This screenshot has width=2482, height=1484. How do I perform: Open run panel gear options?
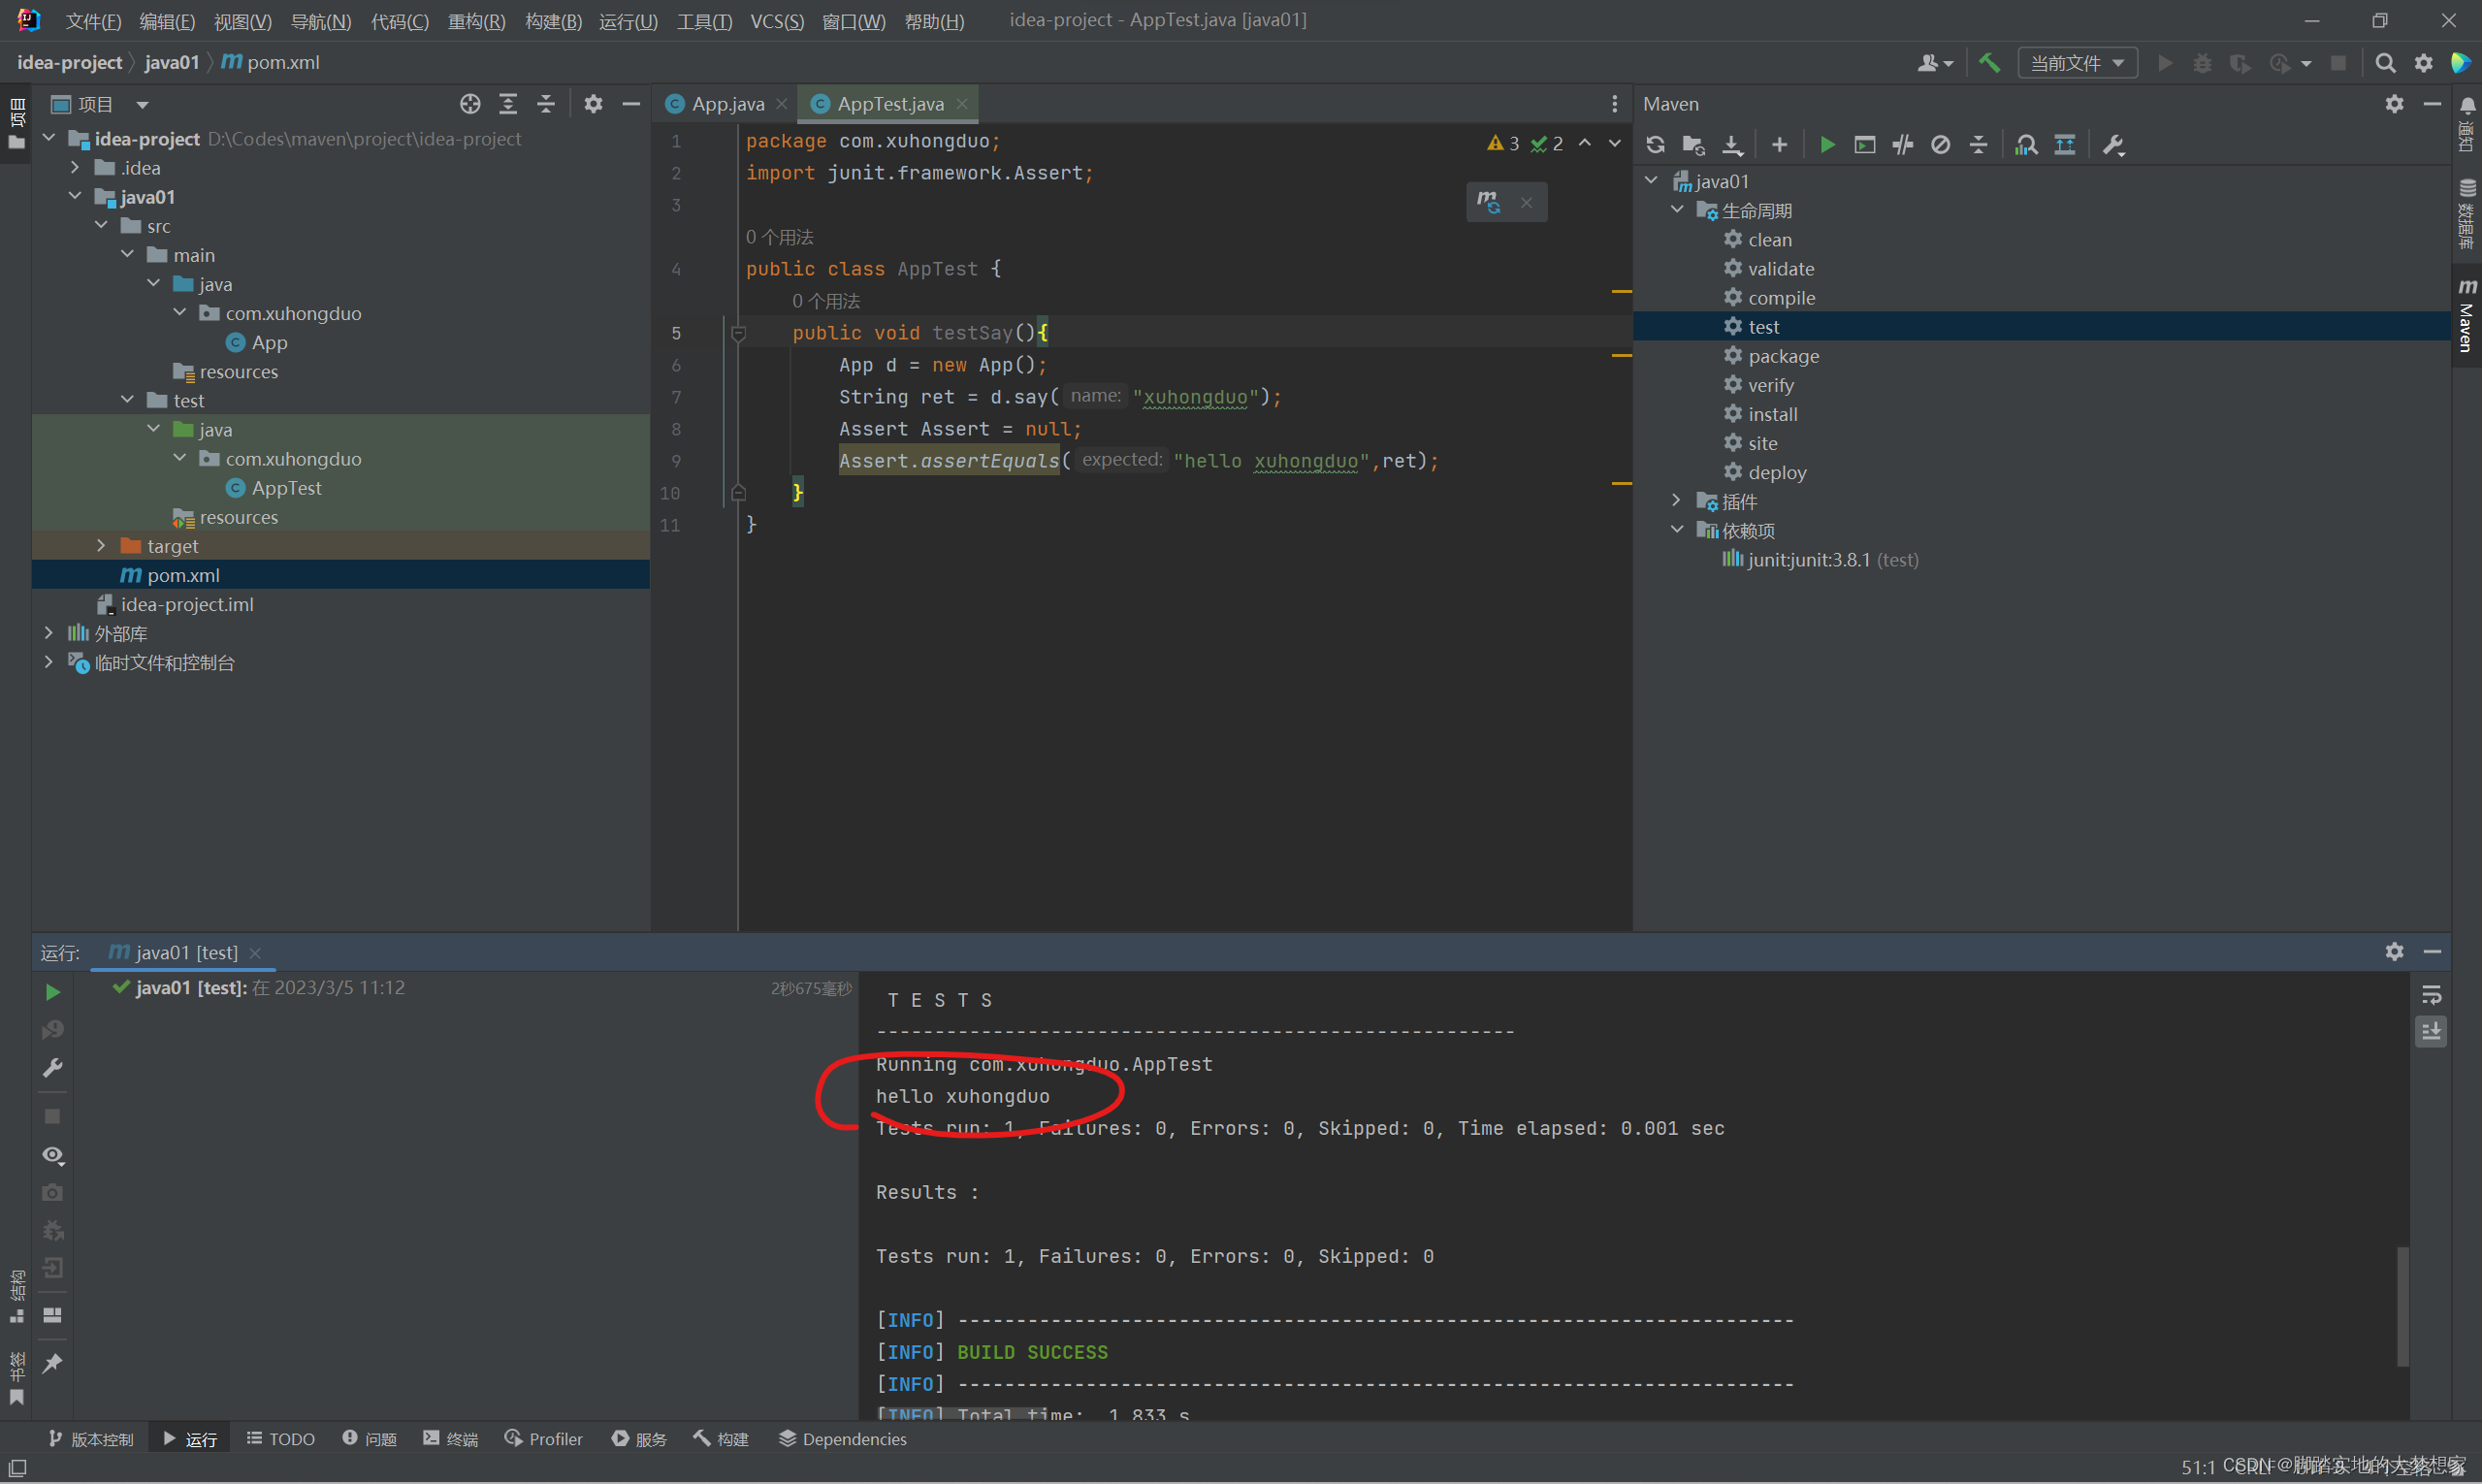point(2394,952)
